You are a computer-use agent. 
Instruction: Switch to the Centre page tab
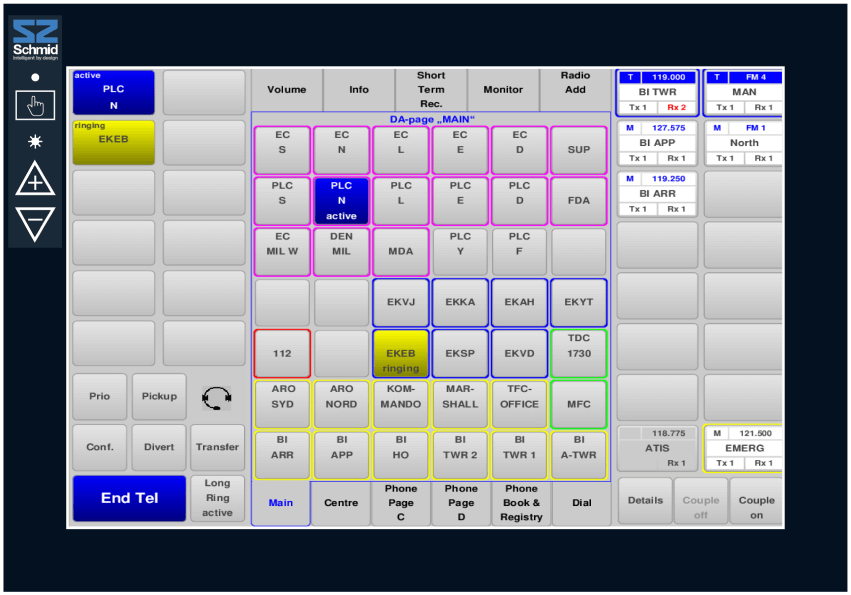pyautogui.click(x=341, y=503)
